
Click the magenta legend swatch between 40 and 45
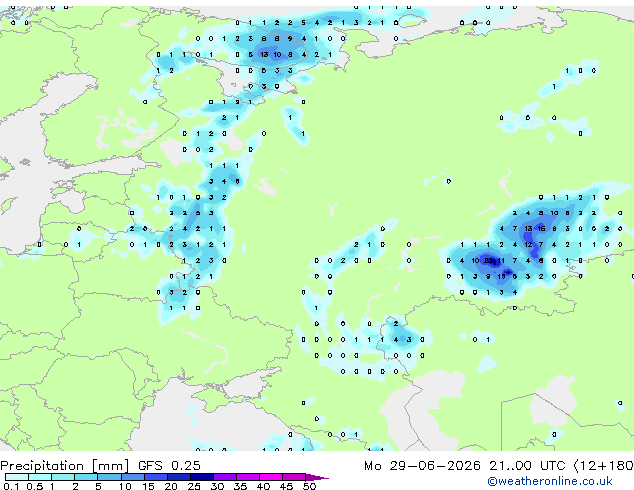tap(271, 477)
